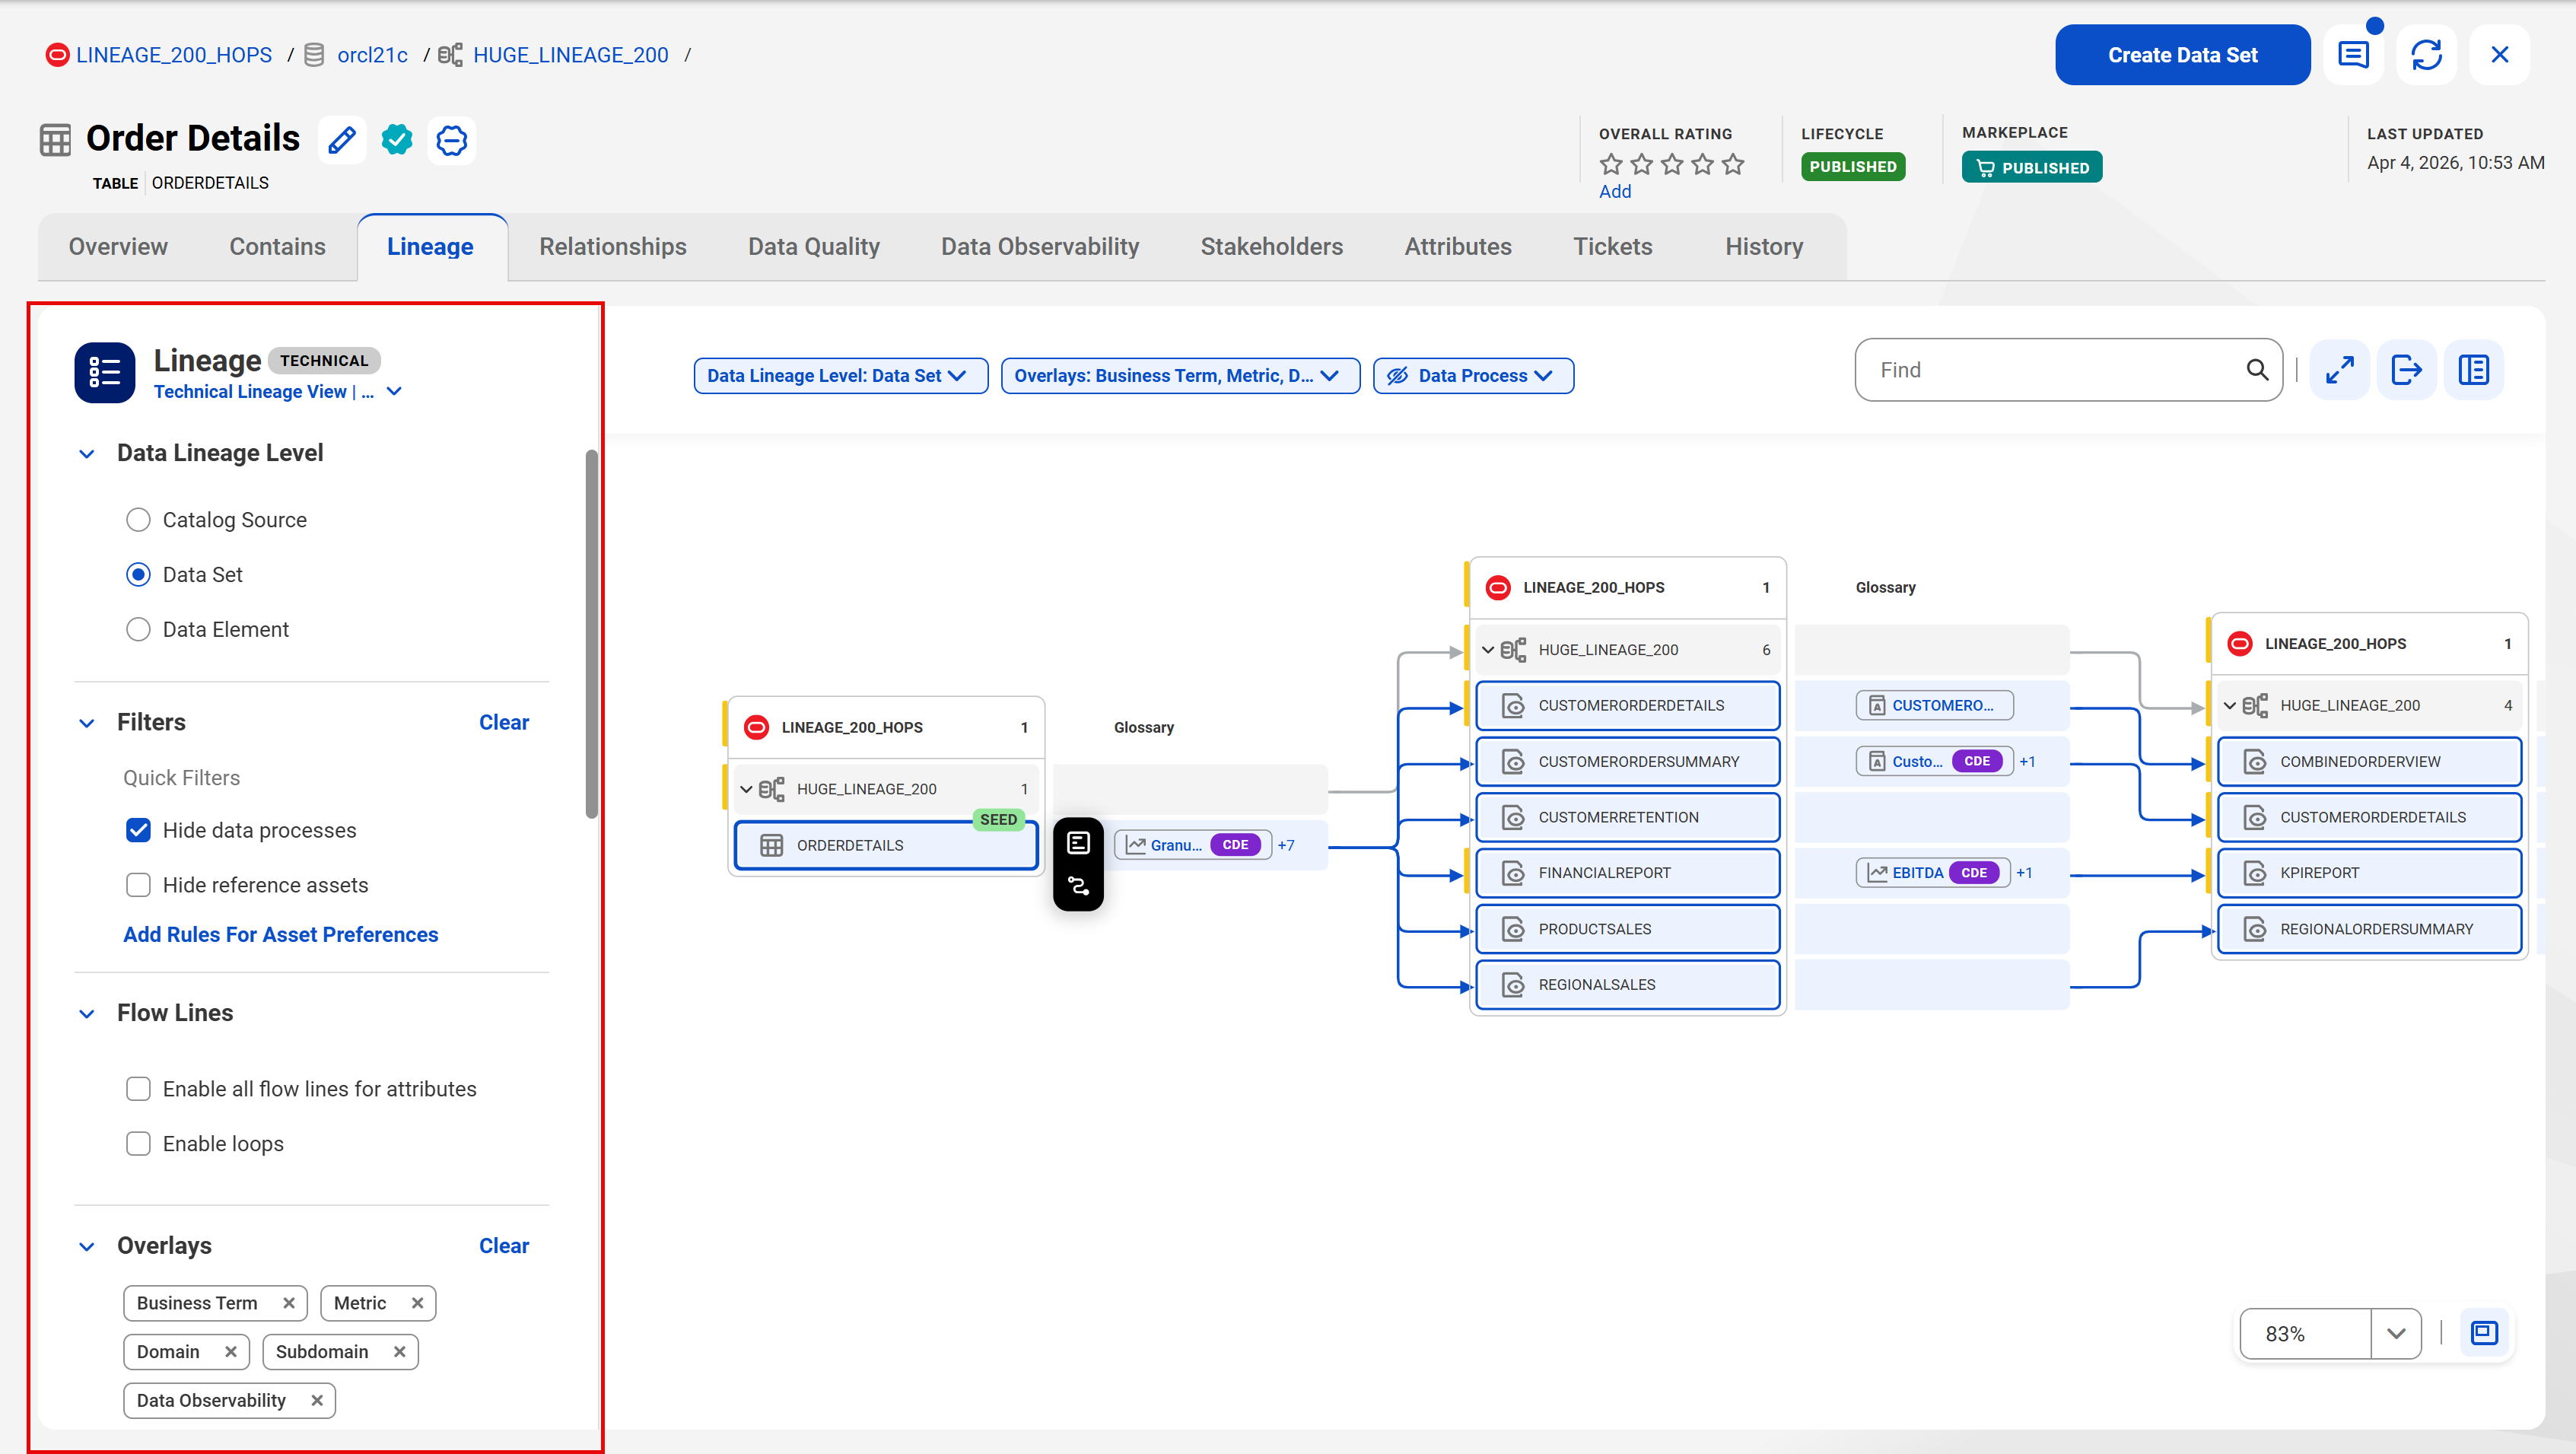The width and height of the screenshot is (2576, 1454).
Task: Remove Data Observability overlay chip
Action: pos(317,1401)
